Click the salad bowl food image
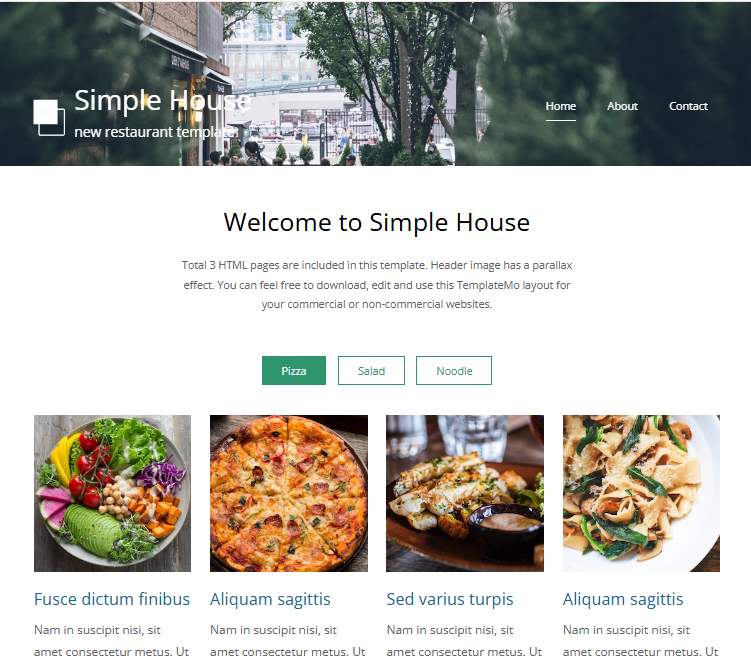751x666 pixels. (113, 493)
